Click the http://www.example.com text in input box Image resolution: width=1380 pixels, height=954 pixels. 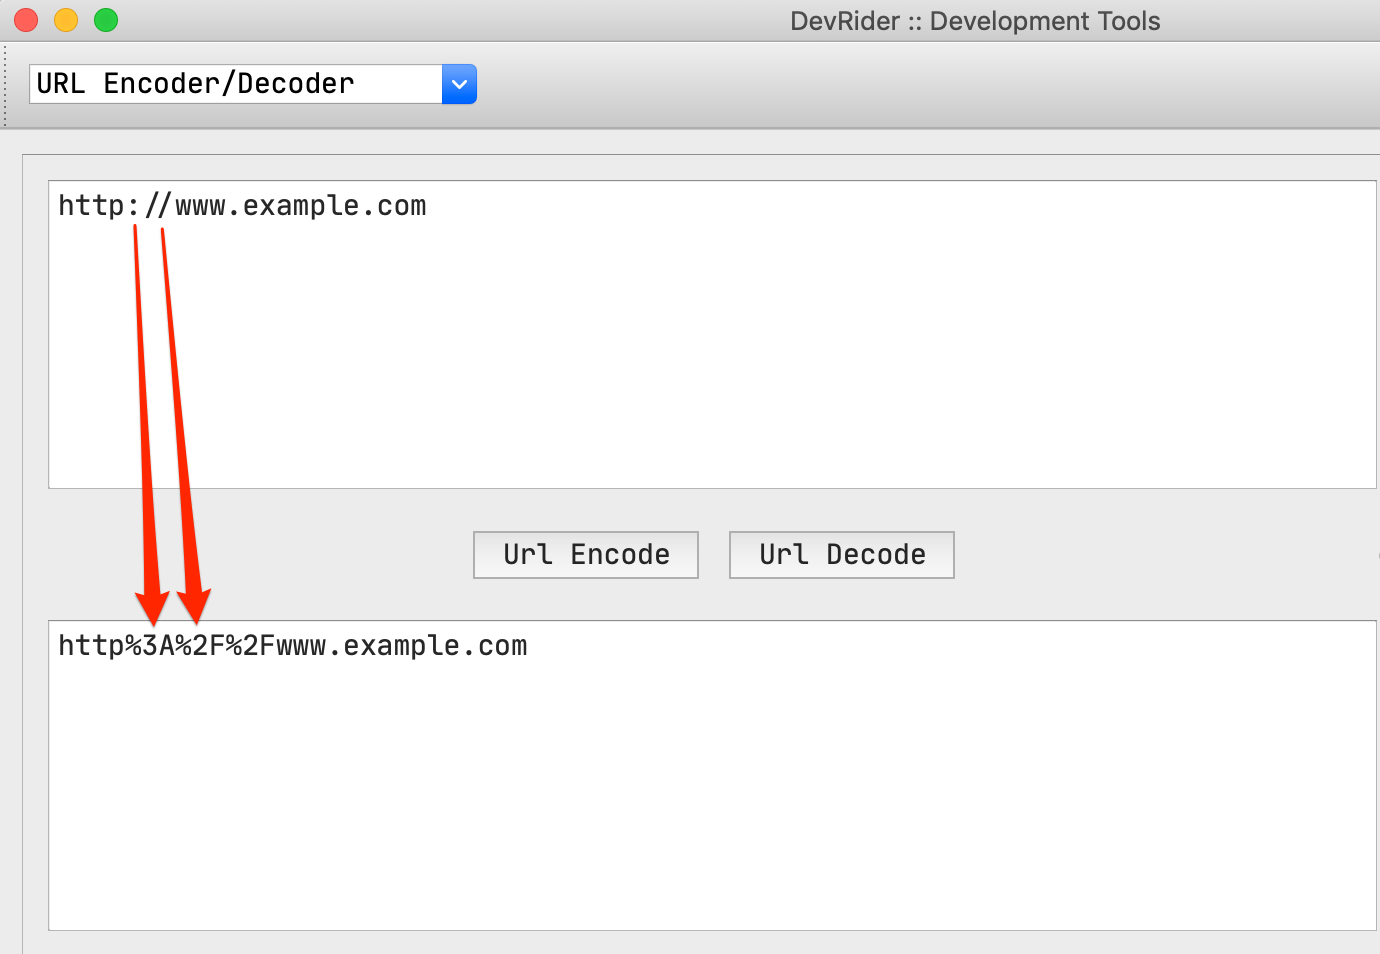(x=242, y=206)
